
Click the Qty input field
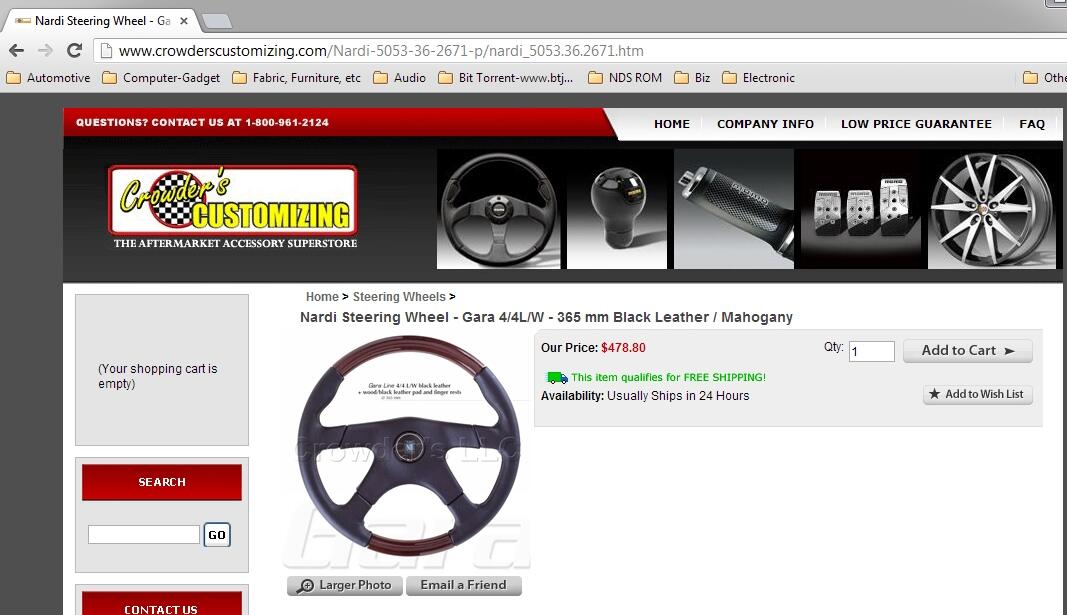pyautogui.click(x=872, y=351)
